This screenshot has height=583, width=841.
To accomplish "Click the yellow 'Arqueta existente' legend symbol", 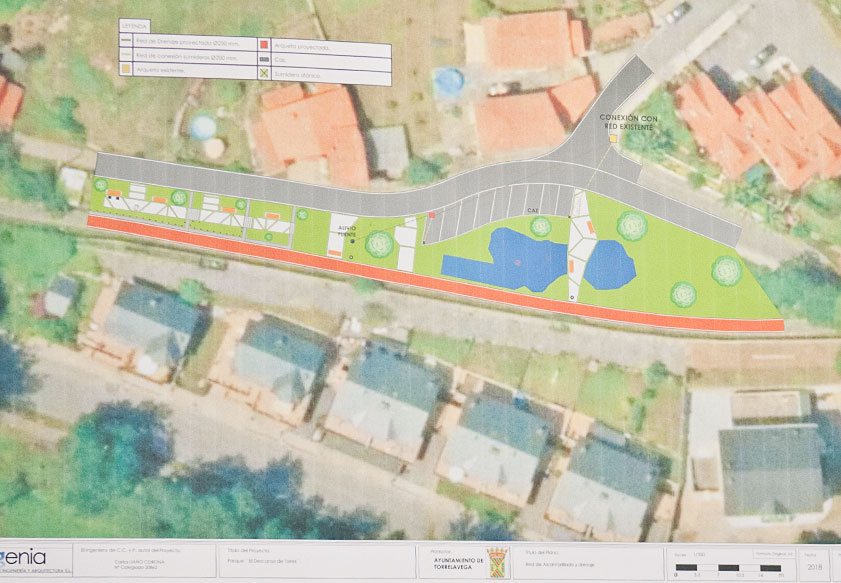I will [x=125, y=69].
